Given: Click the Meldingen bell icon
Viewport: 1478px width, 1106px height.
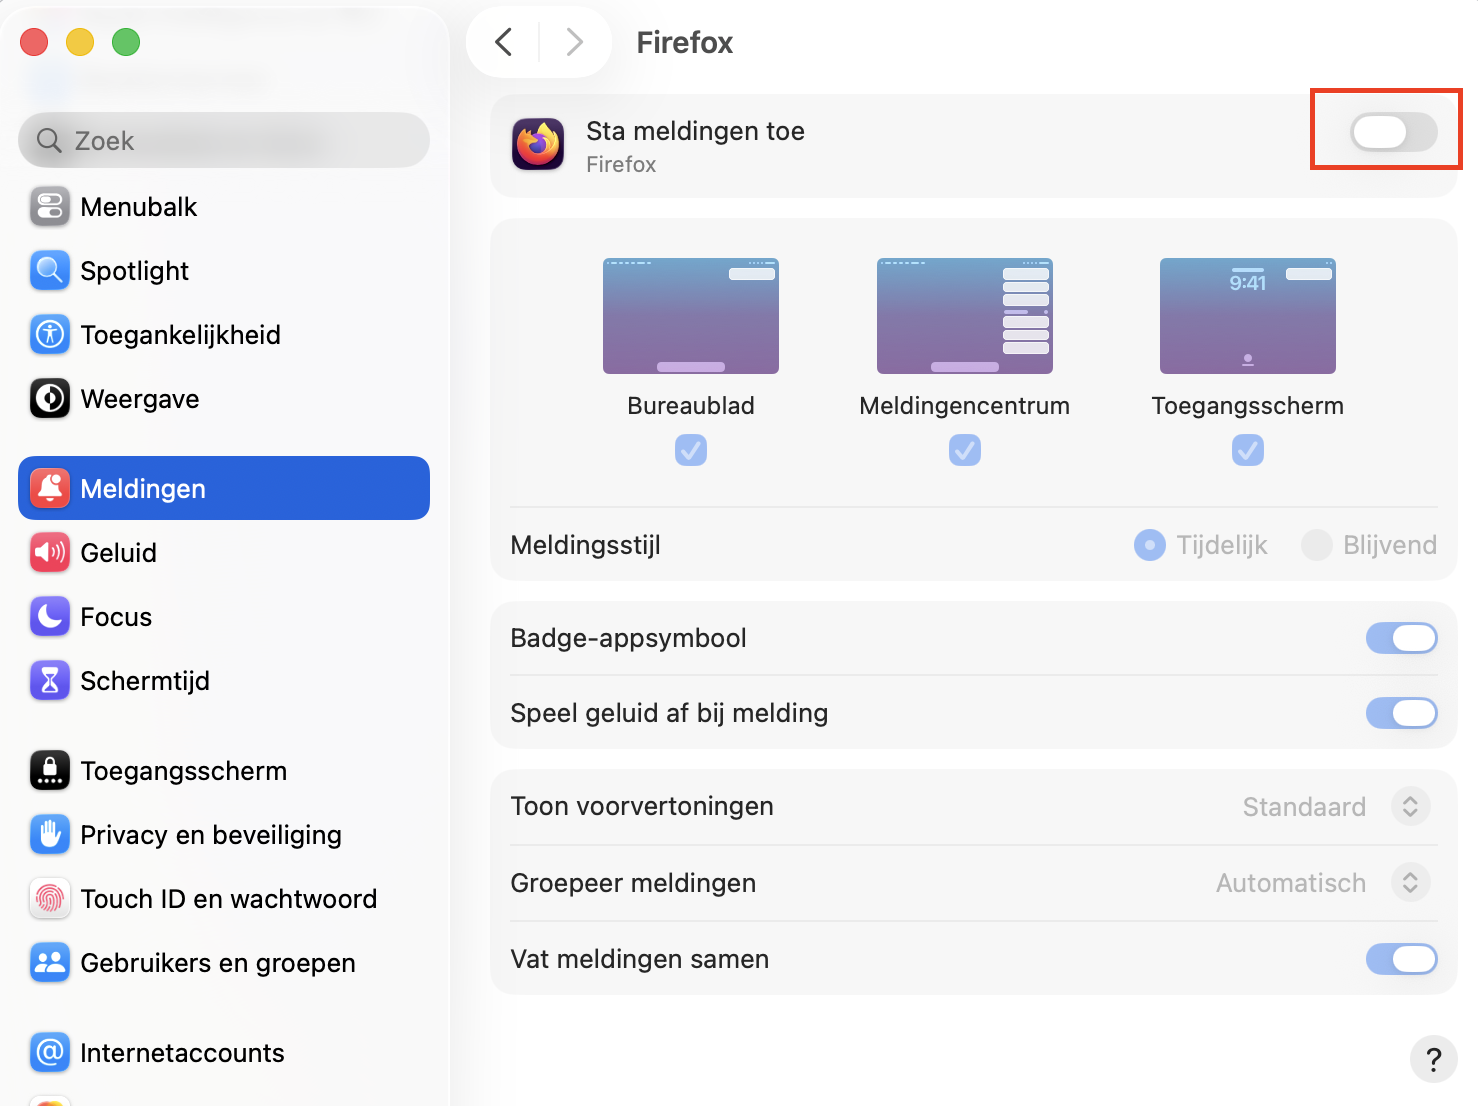Looking at the screenshot, I should pos(50,488).
